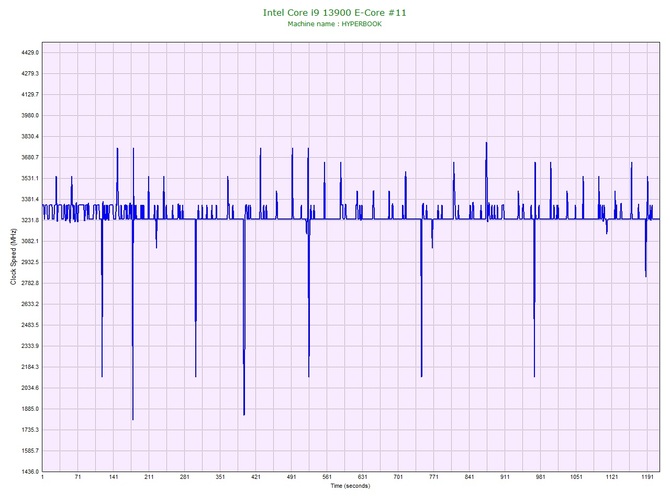This screenshot has height=503, width=670.
Task: Click the 1051 seconds x-axis label
Action: tap(576, 477)
